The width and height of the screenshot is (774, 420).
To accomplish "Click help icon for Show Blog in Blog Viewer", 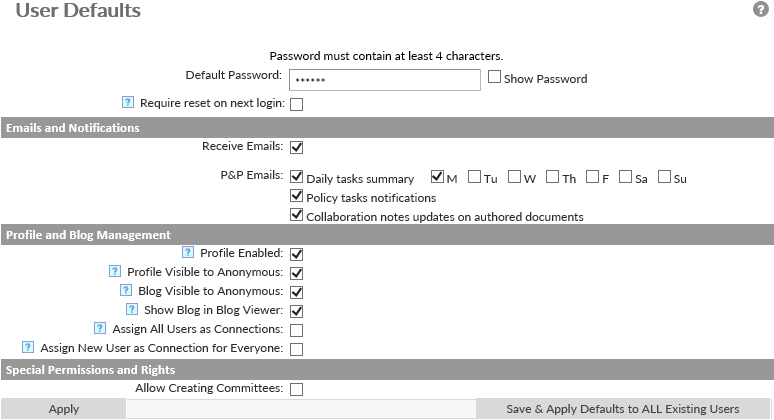I will click(x=132, y=309).
